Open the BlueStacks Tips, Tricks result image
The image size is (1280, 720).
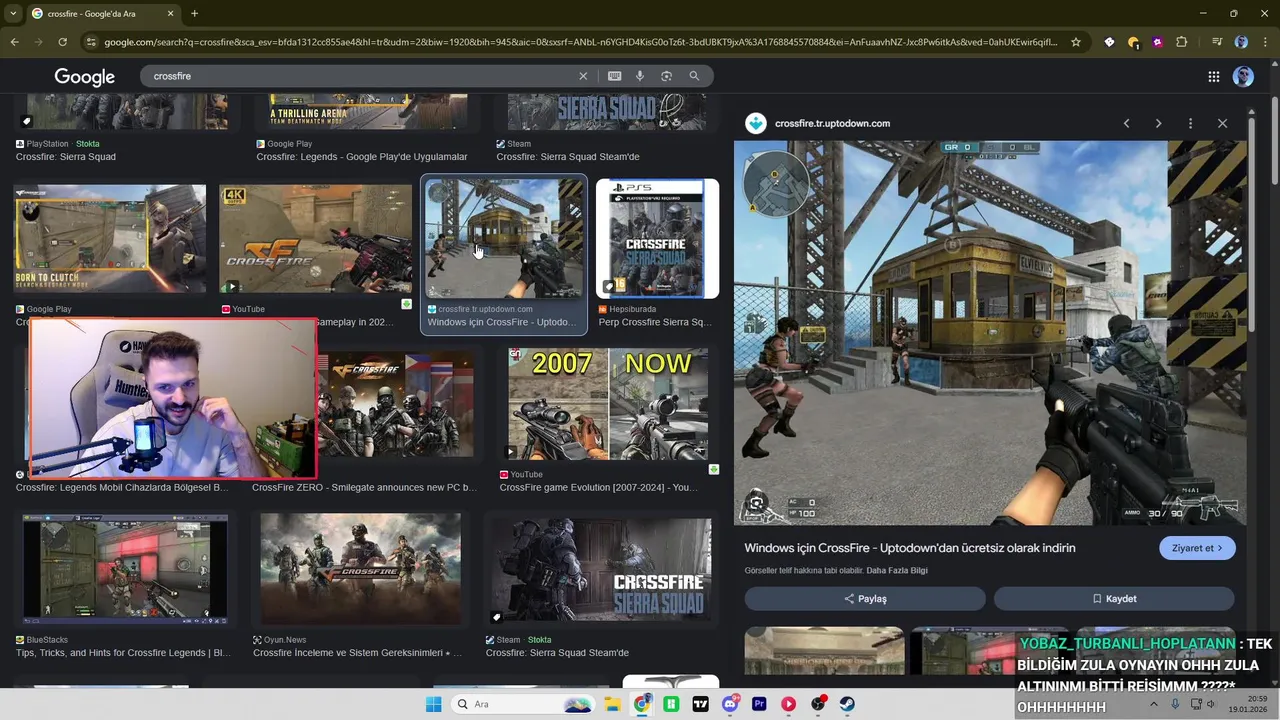pyautogui.click(x=125, y=569)
